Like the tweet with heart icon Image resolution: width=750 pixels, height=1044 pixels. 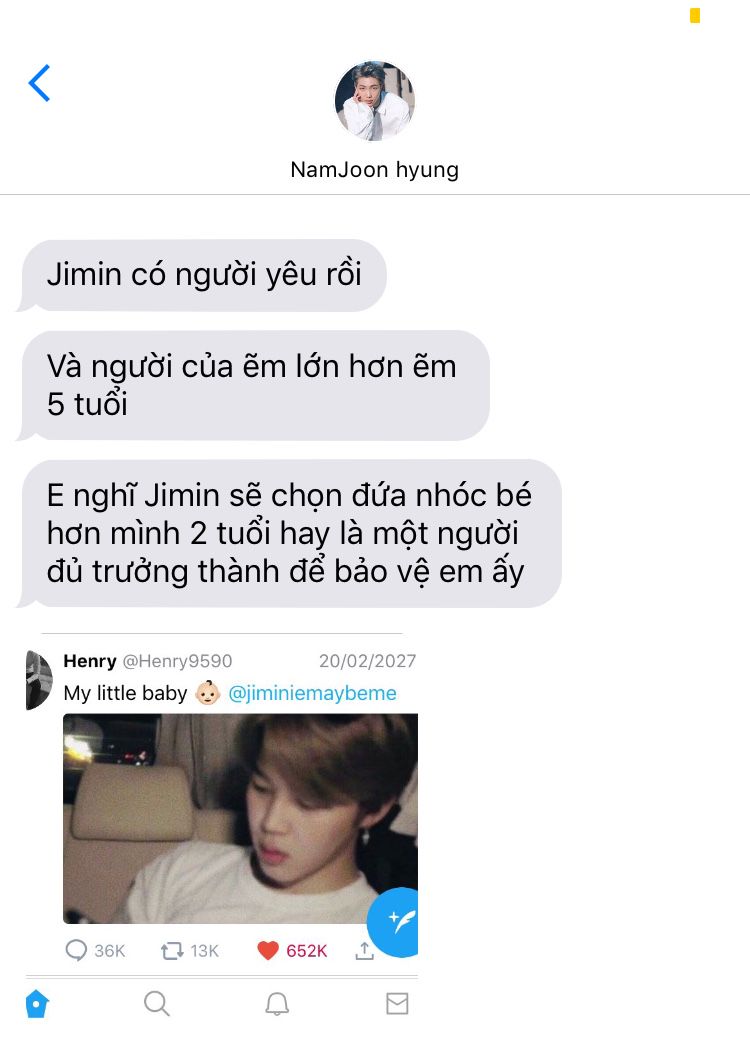pos(268,951)
